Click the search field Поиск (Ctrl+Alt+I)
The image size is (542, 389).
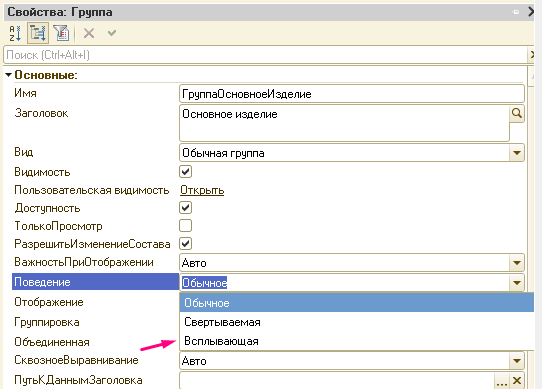265,55
